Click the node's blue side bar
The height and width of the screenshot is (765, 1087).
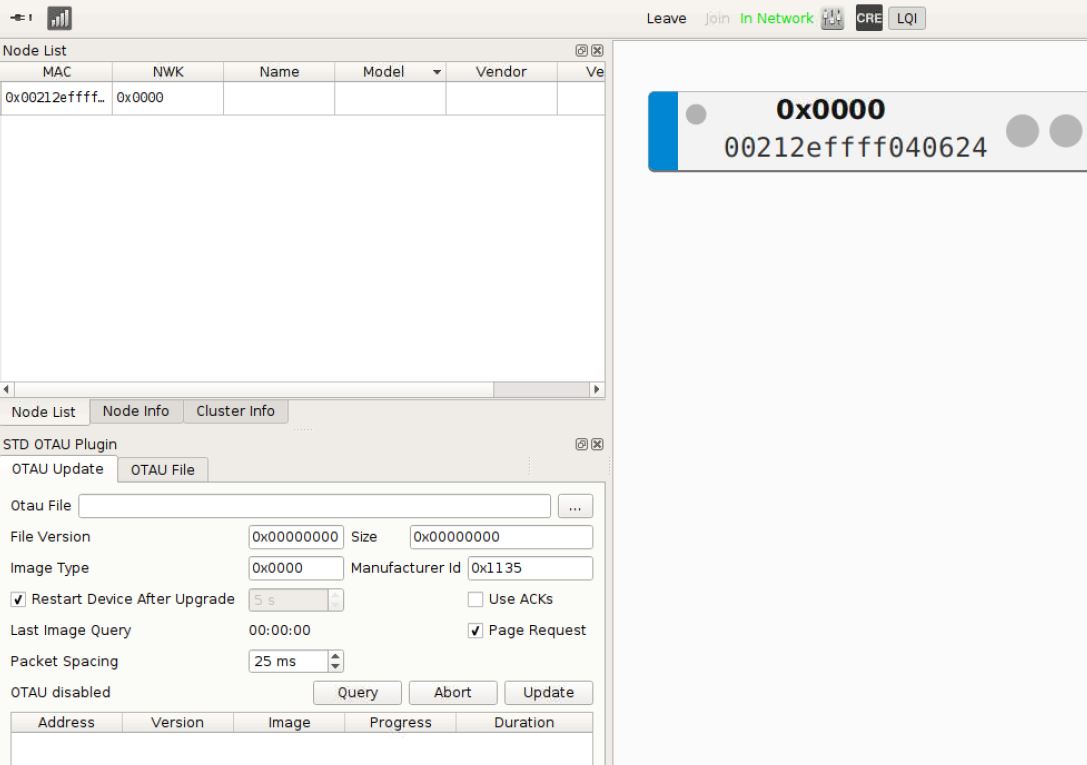coord(663,131)
